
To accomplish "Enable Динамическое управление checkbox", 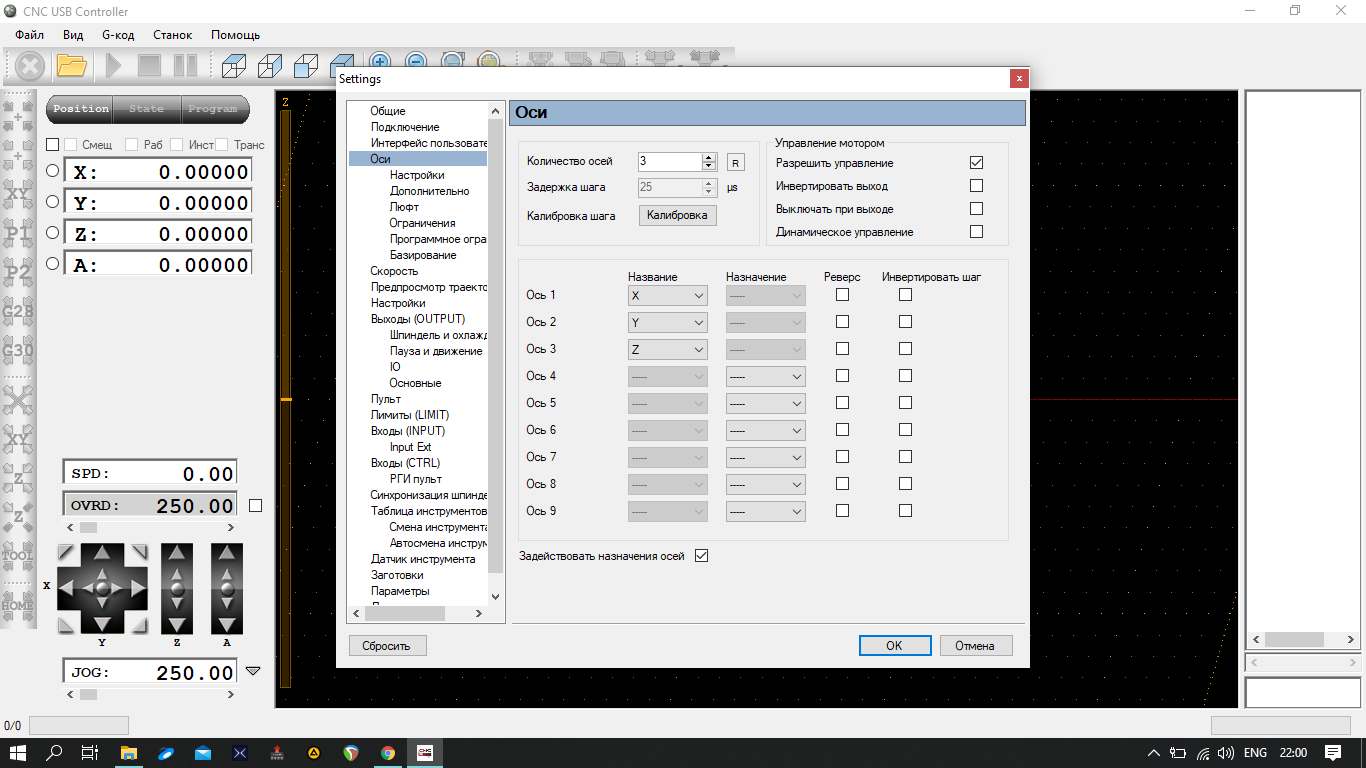I will click(977, 231).
